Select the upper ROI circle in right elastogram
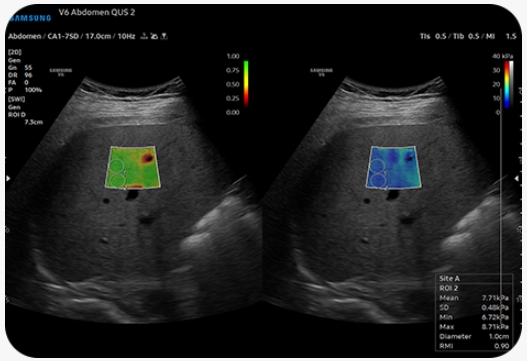 pos(376,167)
